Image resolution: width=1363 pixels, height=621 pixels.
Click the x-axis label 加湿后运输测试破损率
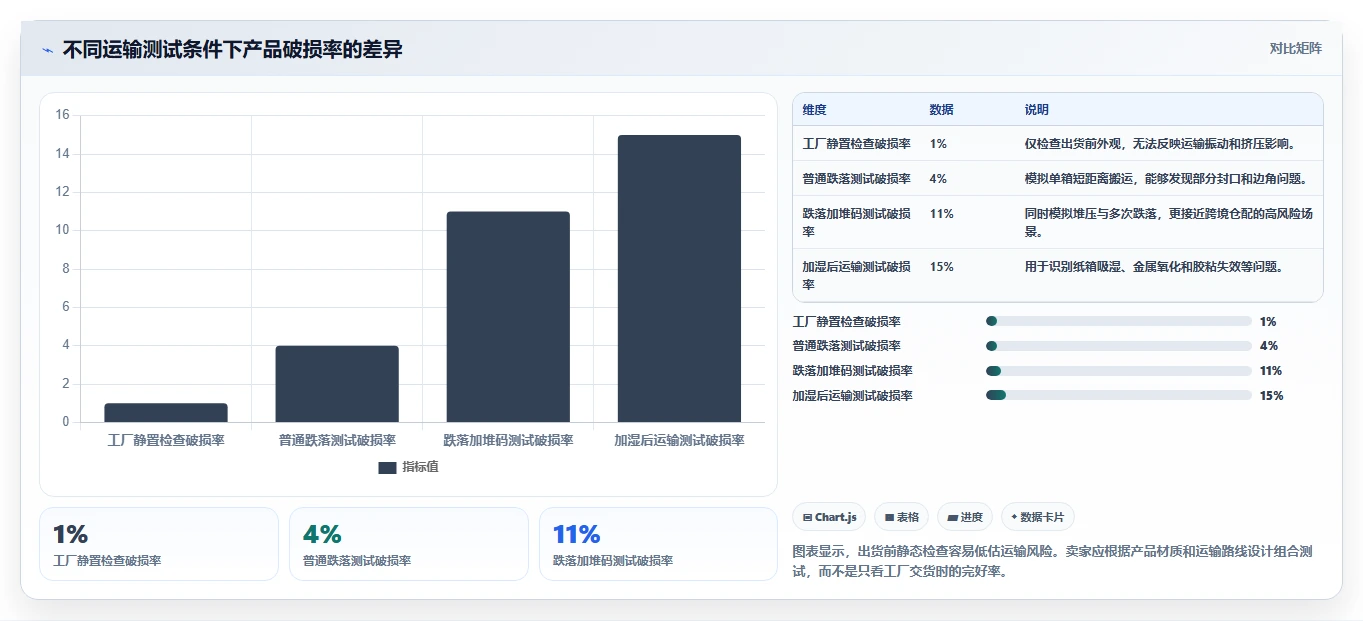pyautogui.click(x=679, y=440)
